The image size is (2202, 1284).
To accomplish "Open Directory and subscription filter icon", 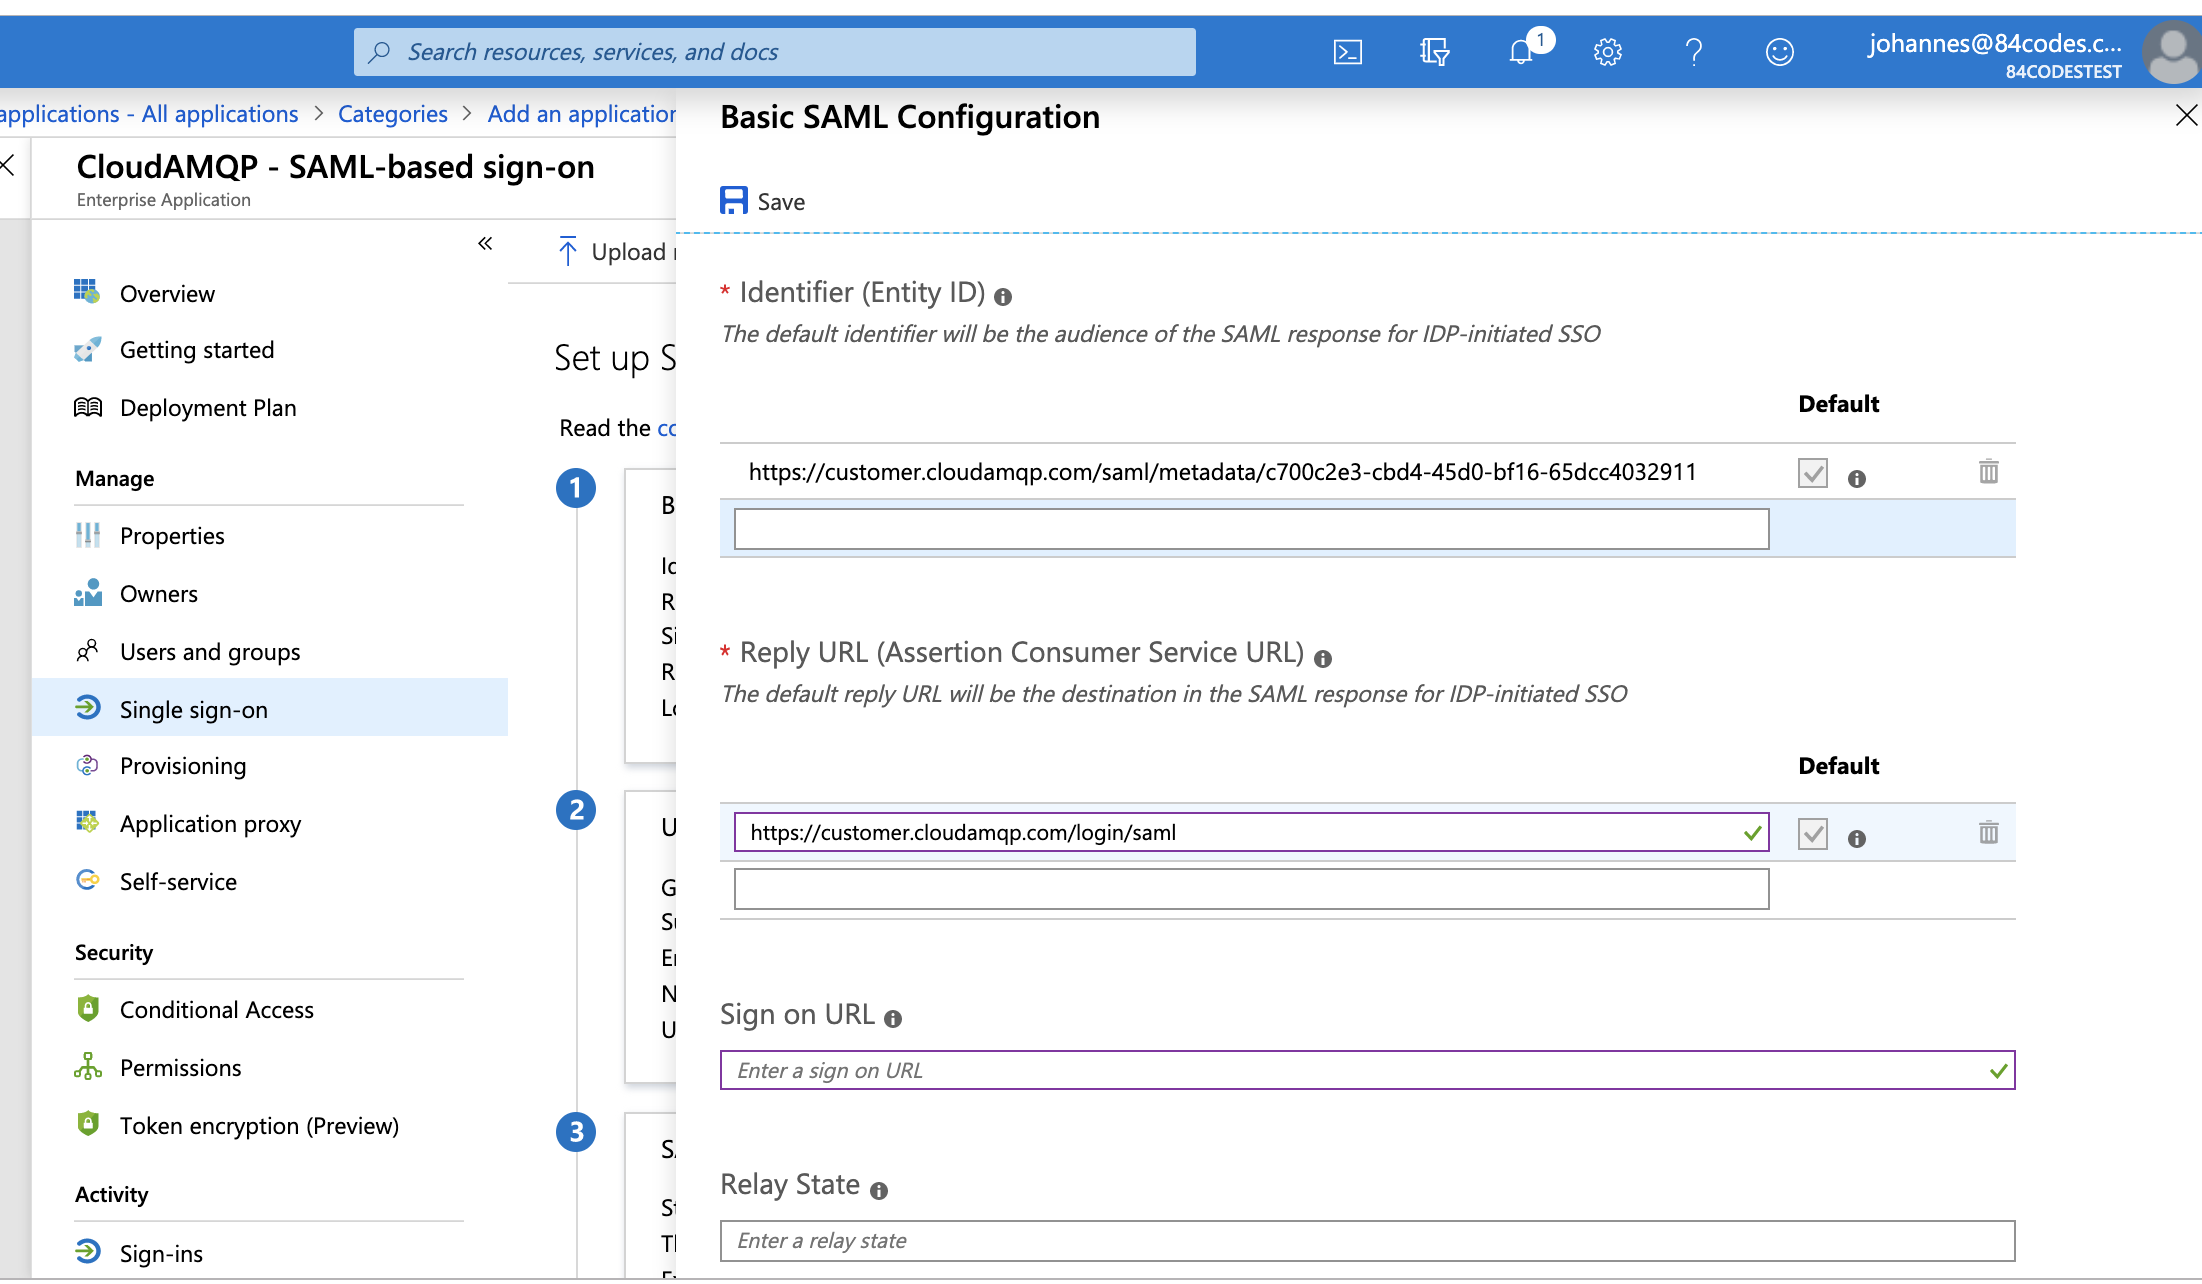I will point(1434,52).
